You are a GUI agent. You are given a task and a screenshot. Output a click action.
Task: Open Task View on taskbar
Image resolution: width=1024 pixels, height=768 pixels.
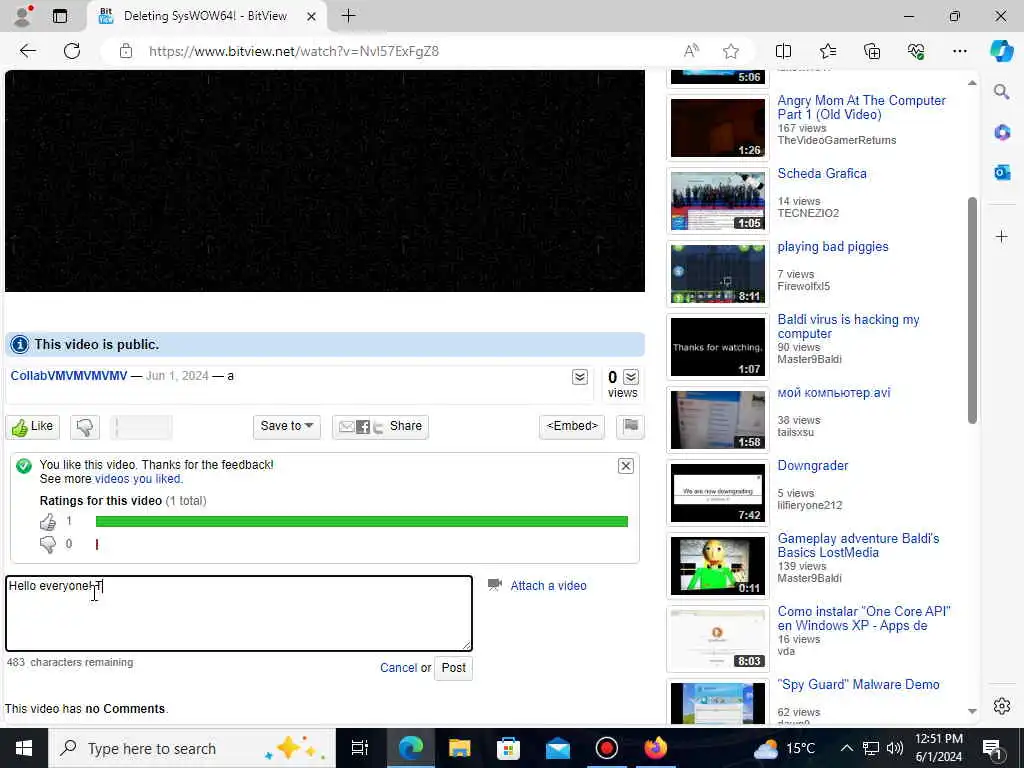click(x=359, y=748)
